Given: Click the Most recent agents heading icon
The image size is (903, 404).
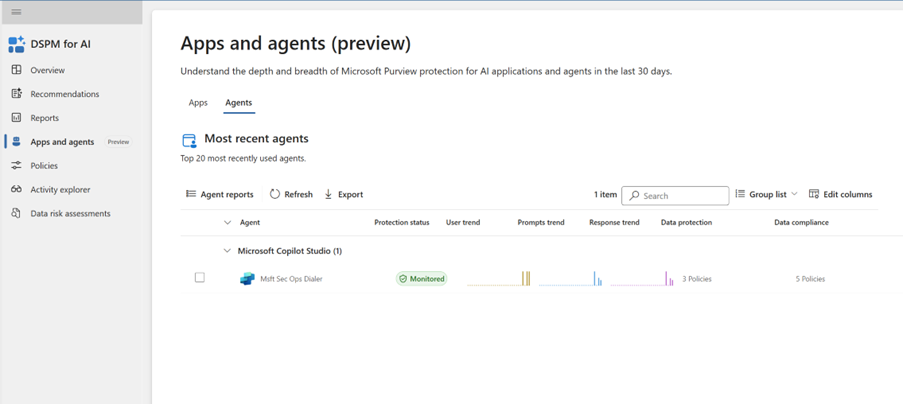Looking at the screenshot, I should (189, 141).
